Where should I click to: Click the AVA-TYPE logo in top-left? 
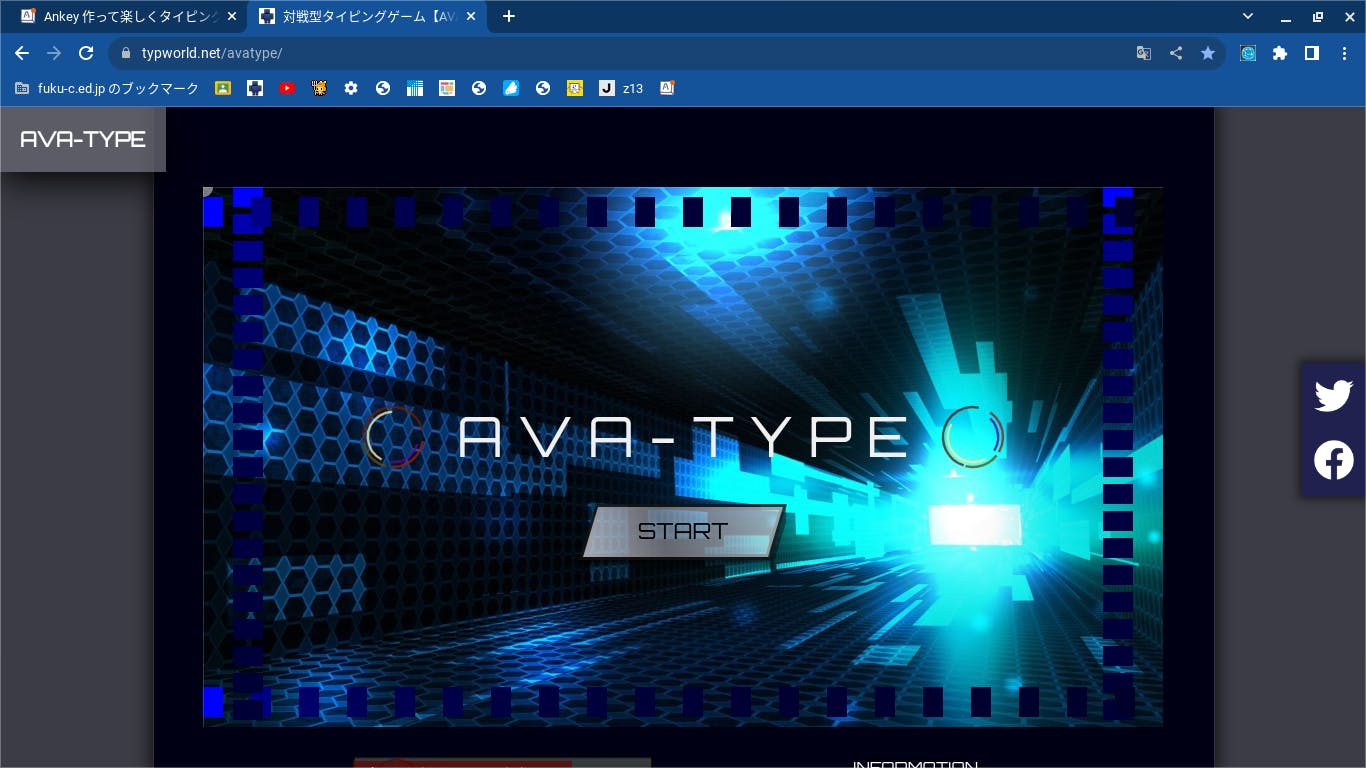tap(83, 139)
